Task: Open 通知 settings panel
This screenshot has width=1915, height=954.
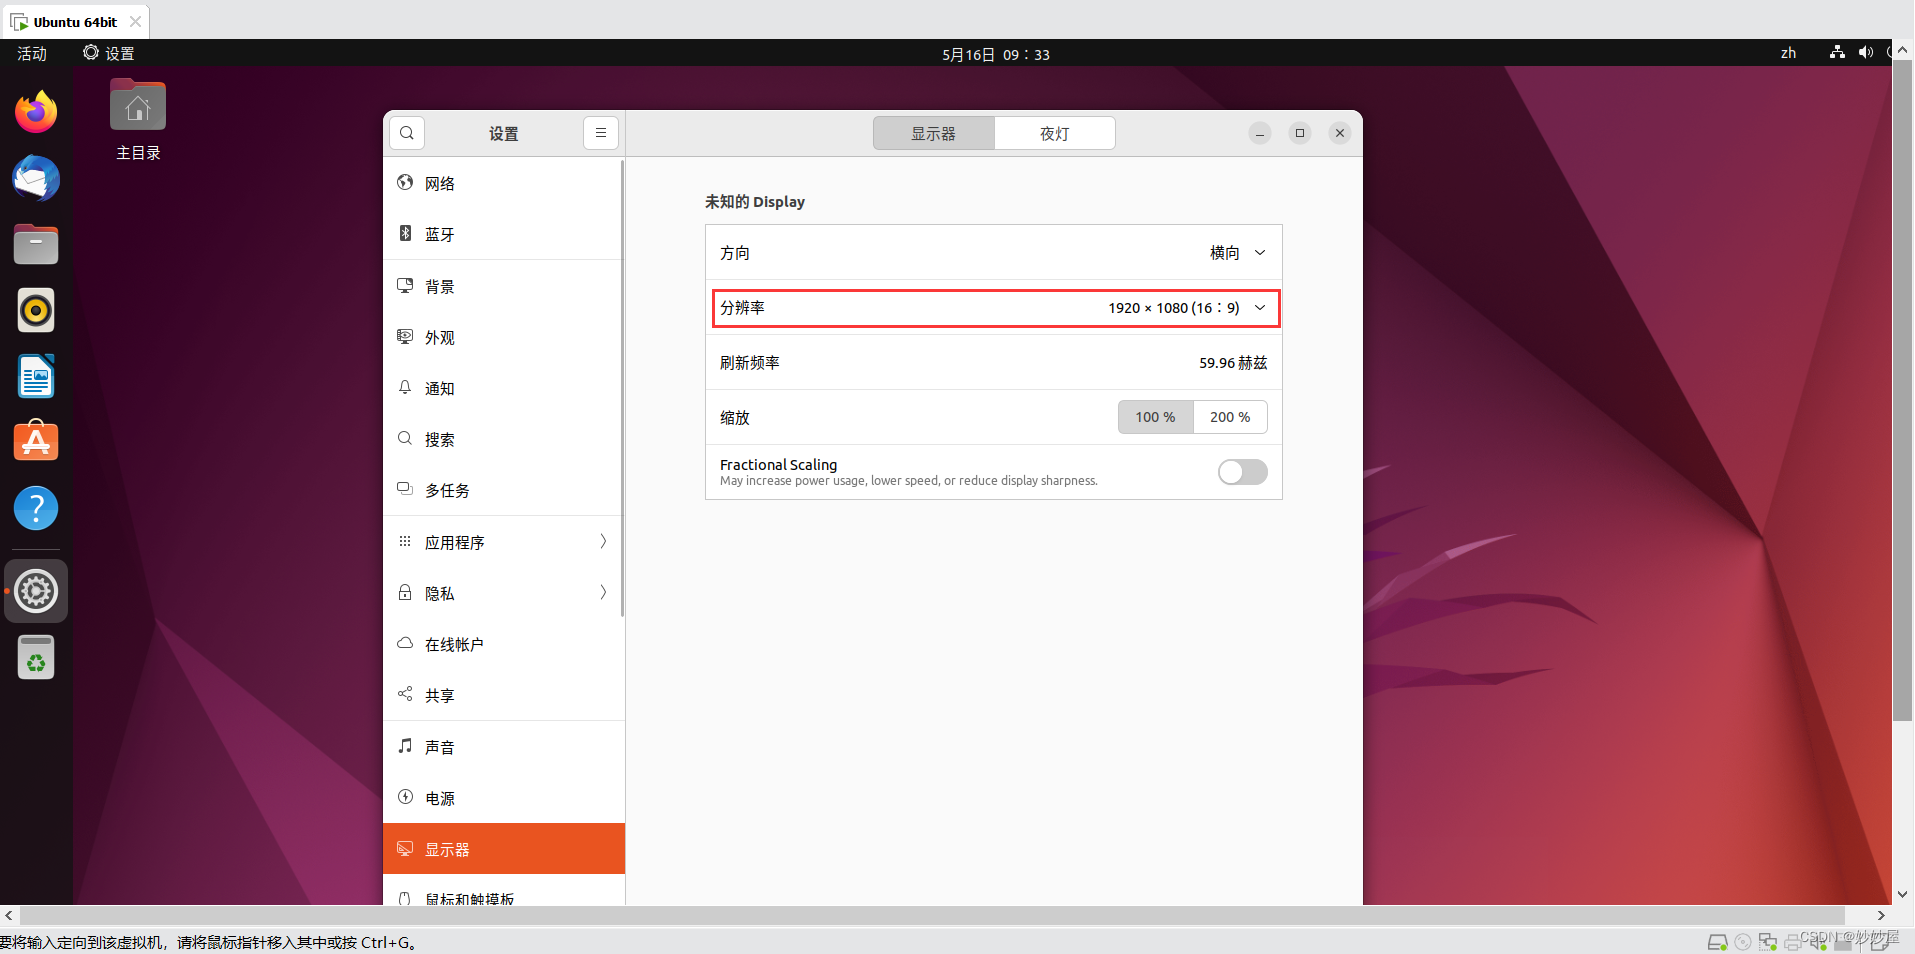Action: (503, 388)
